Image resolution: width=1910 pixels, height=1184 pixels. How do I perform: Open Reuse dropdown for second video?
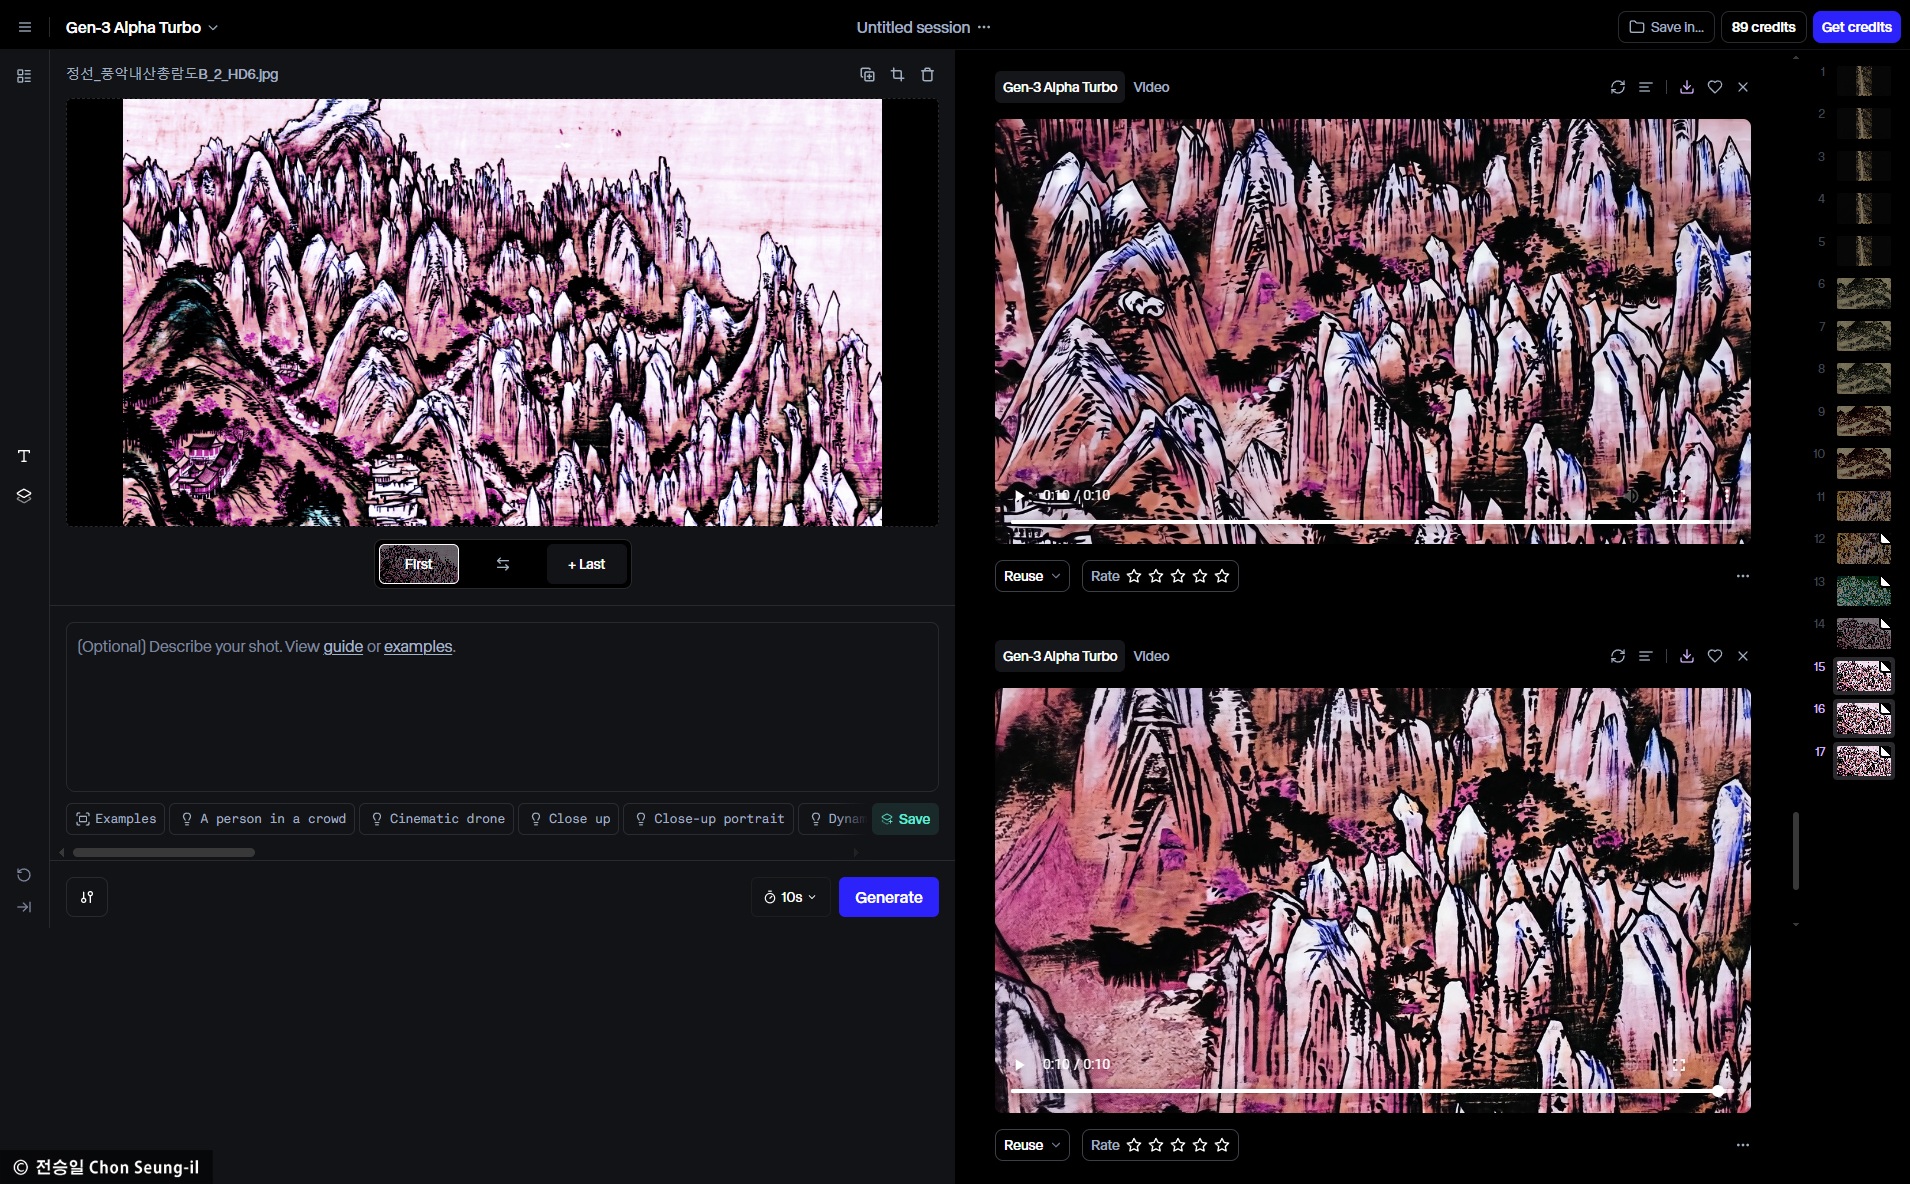point(1032,1145)
